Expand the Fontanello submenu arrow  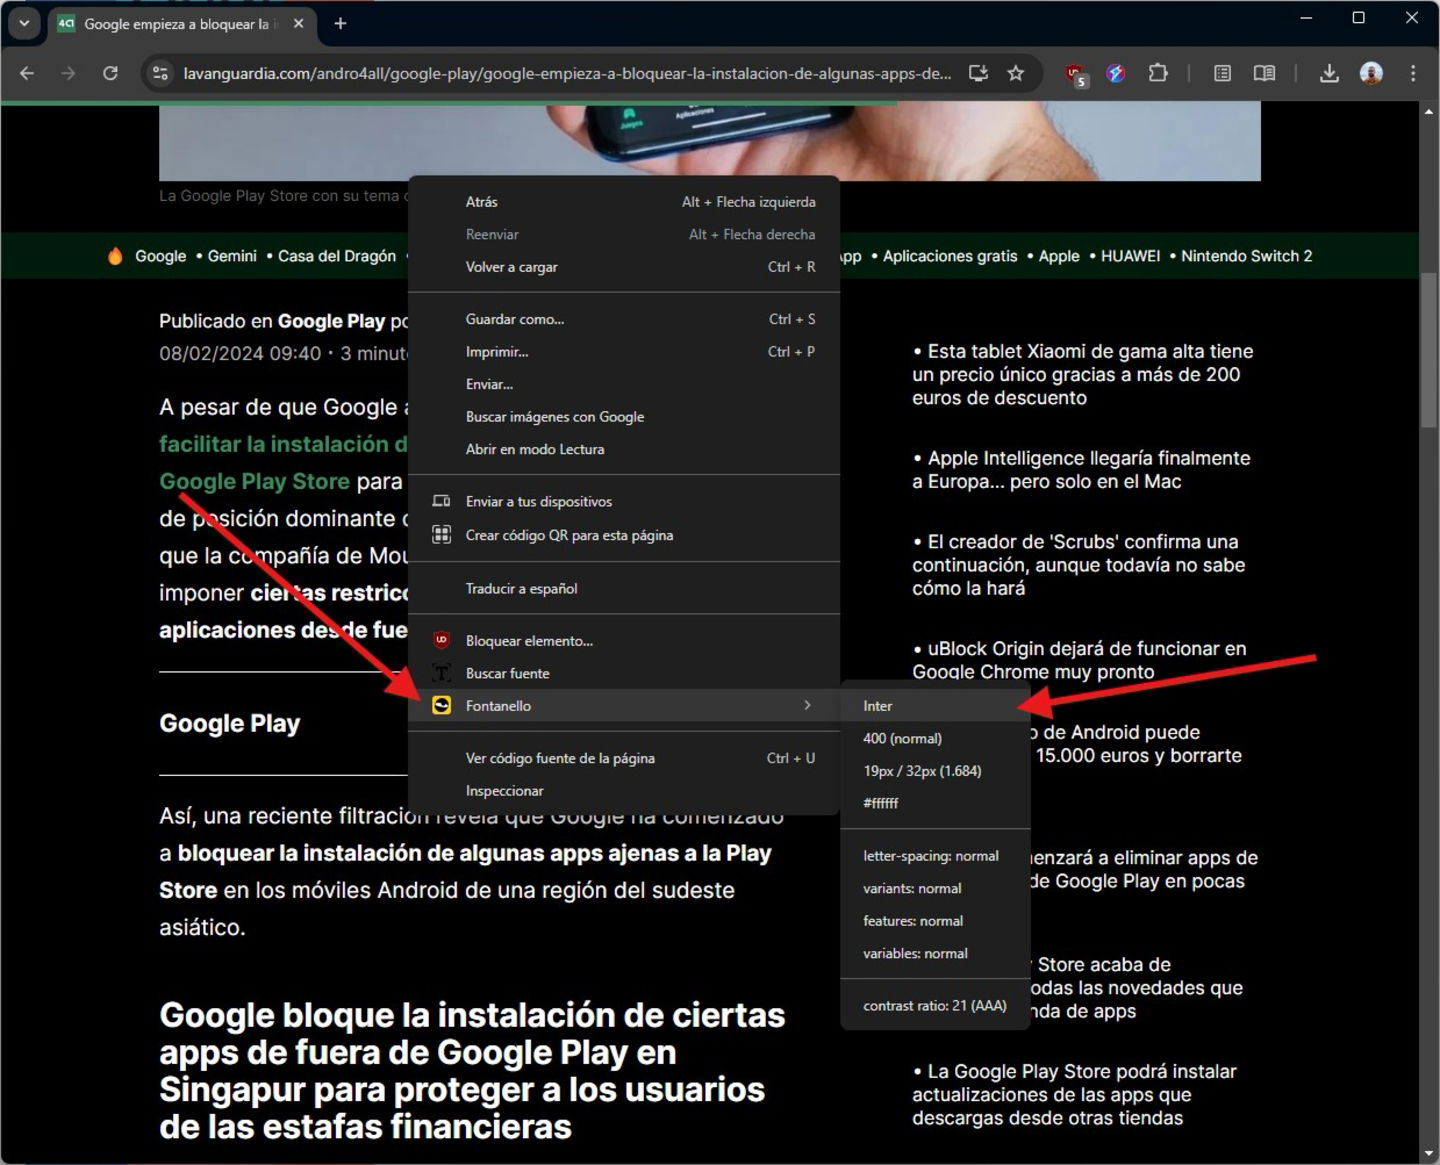coord(807,705)
